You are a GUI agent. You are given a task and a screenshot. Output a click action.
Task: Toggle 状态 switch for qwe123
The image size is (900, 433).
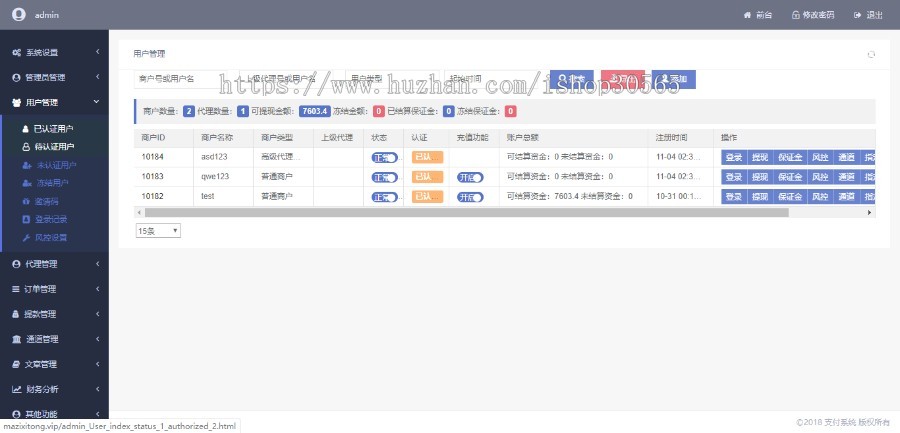(x=384, y=177)
